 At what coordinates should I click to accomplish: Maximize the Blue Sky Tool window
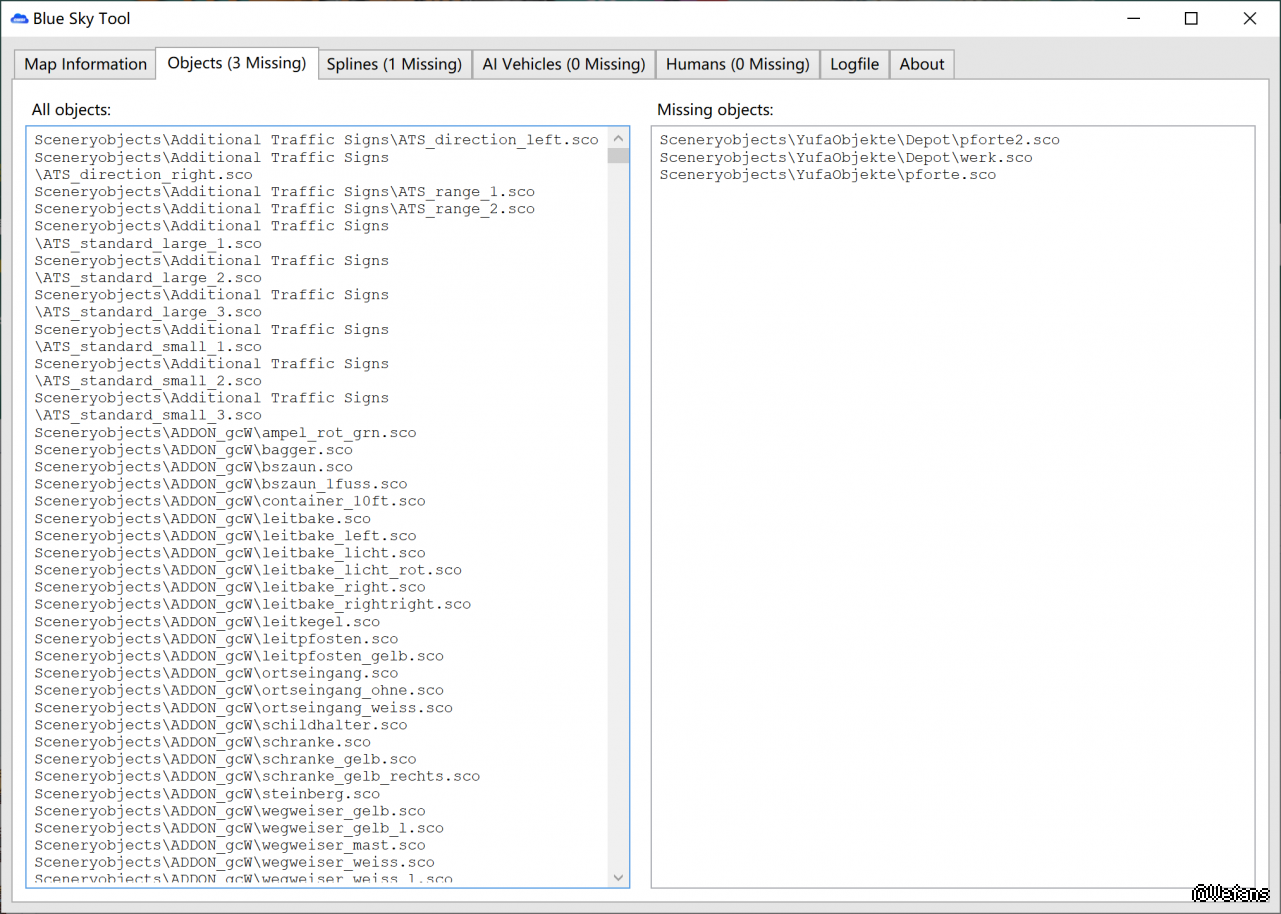pos(1191,19)
